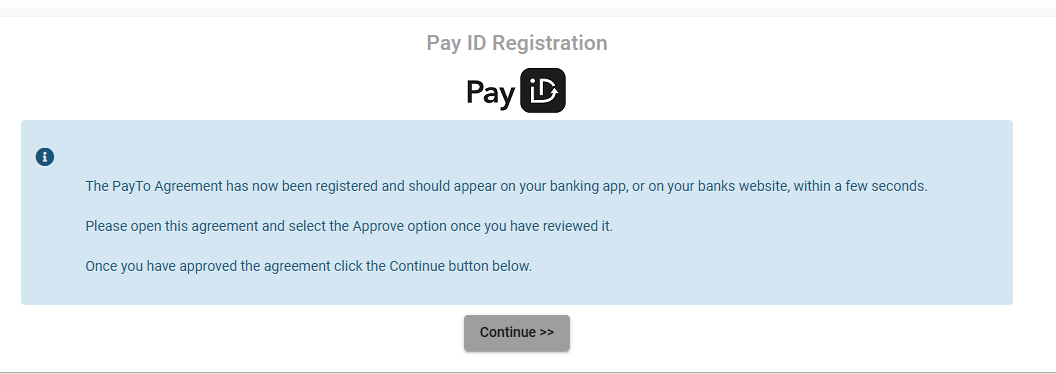Screen dimensions: 1056x374
Task: Click the blue info circle icon
Action: 45,157
